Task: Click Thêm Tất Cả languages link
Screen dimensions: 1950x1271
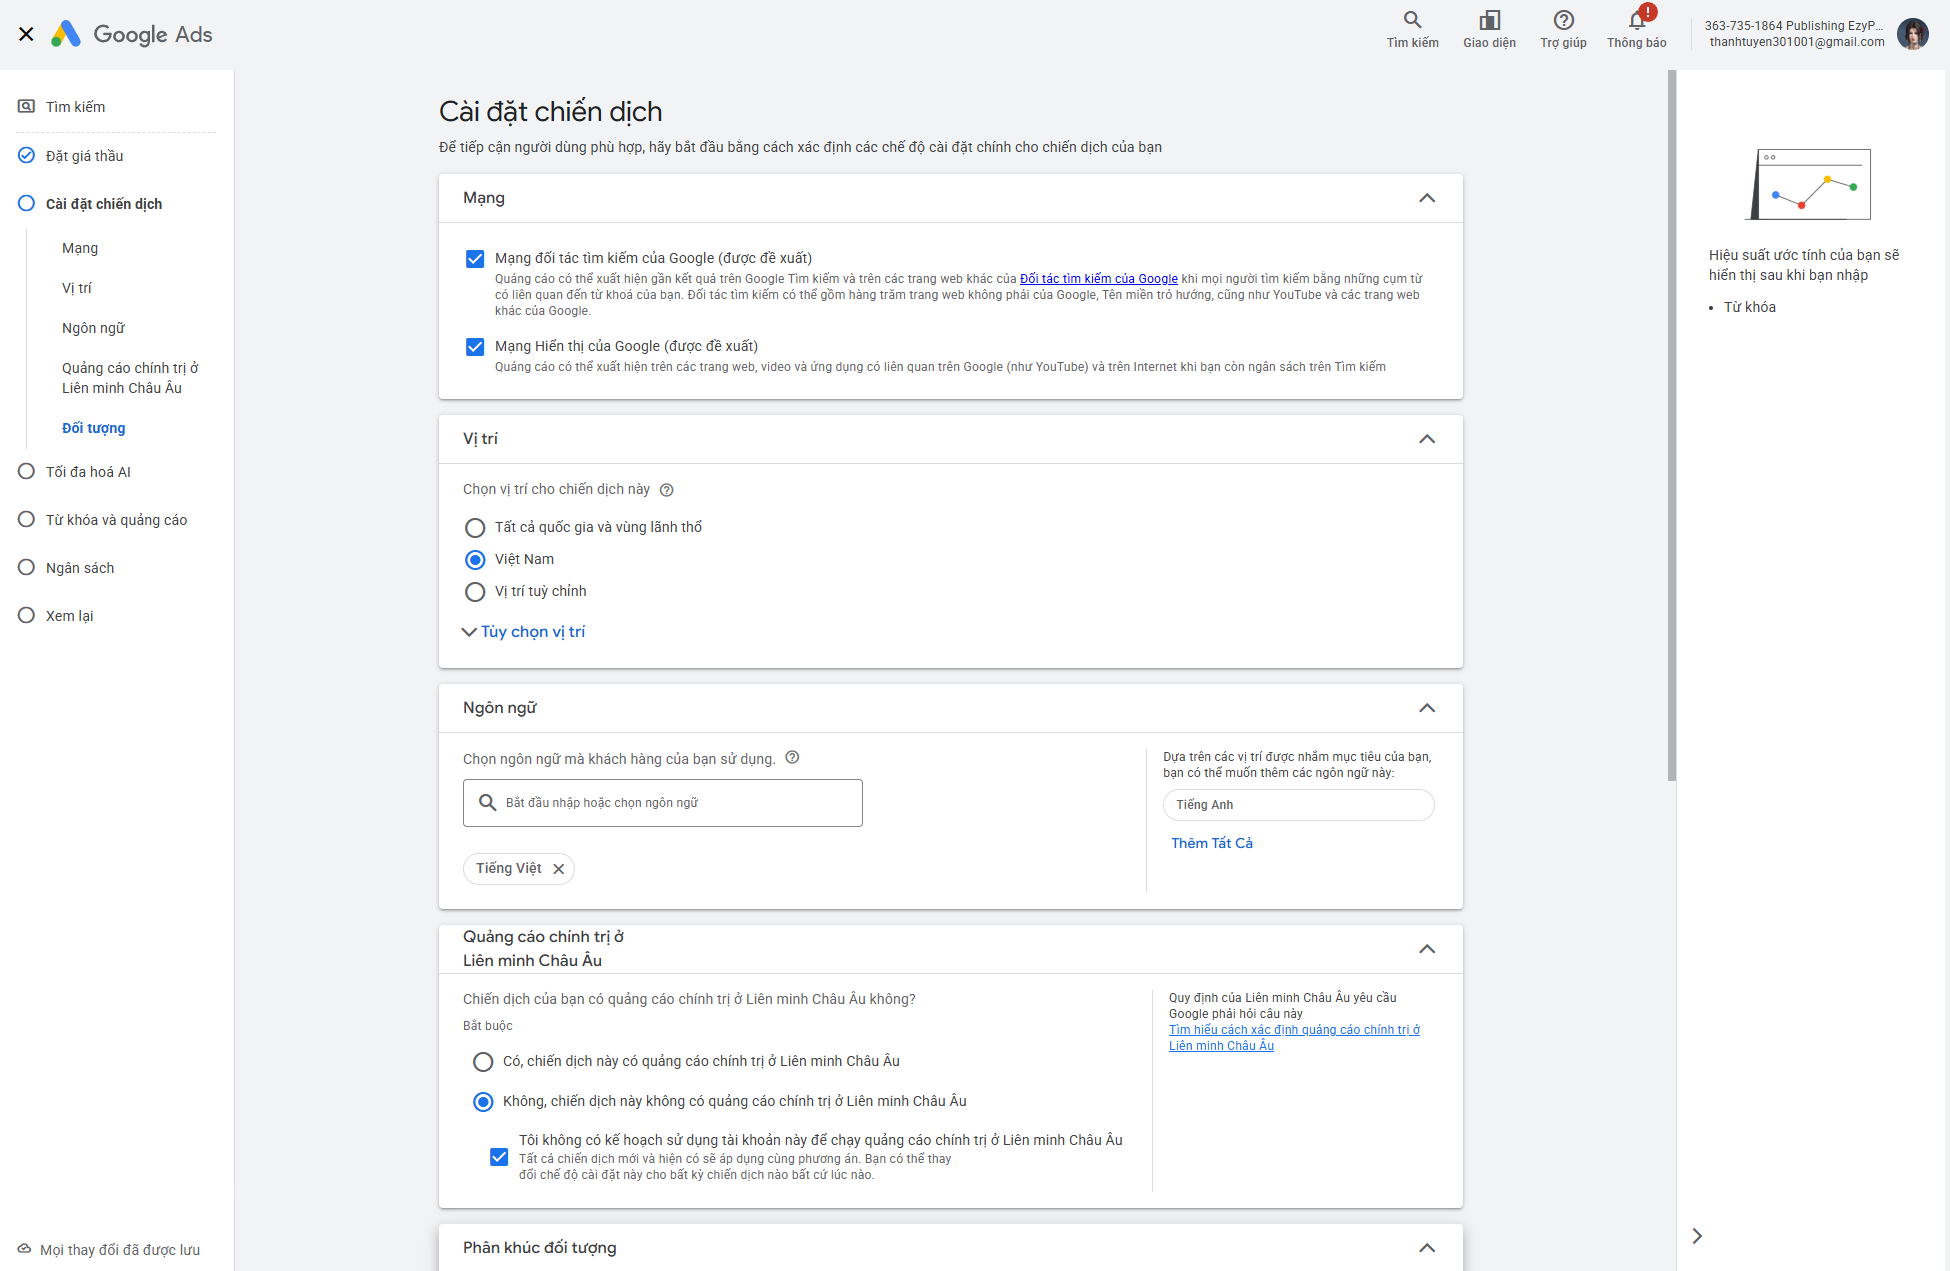Action: coord(1212,843)
